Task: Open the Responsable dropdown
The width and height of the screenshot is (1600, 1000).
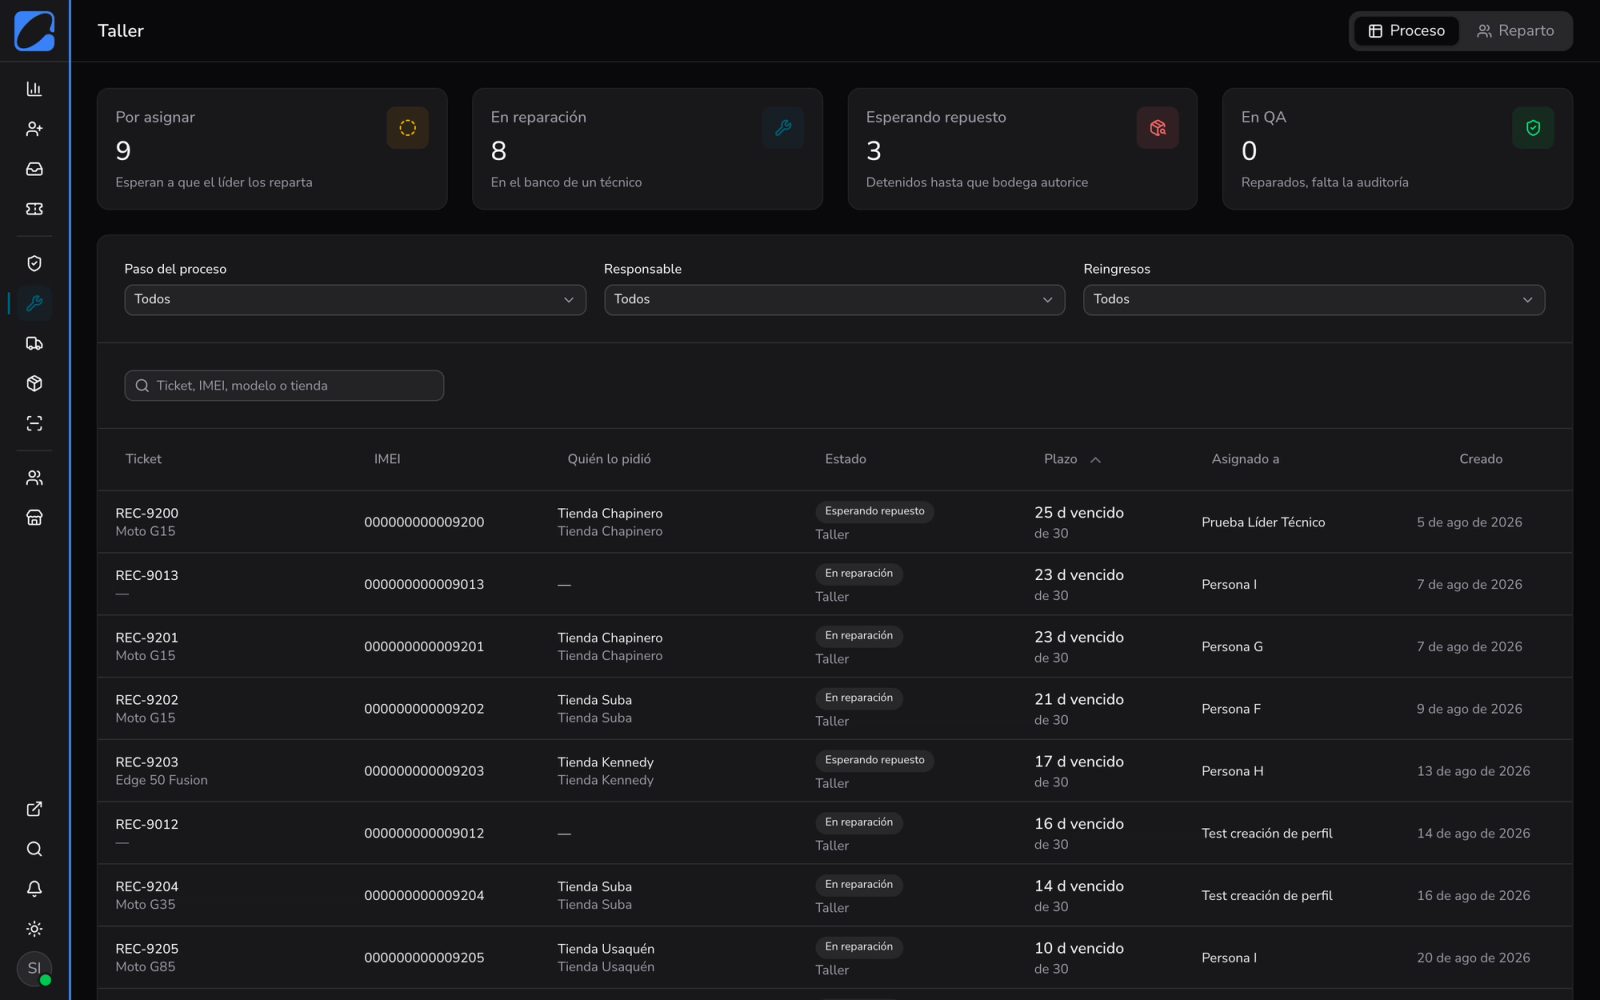Action: (834, 299)
